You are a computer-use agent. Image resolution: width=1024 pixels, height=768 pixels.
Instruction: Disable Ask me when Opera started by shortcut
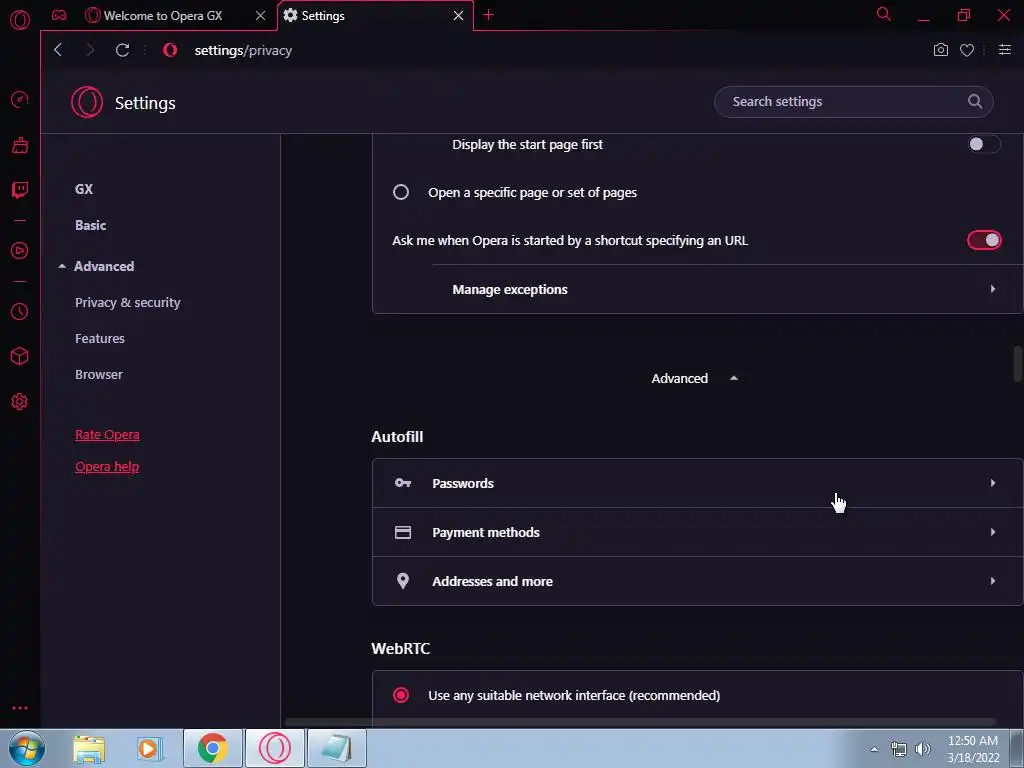coord(984,240)
